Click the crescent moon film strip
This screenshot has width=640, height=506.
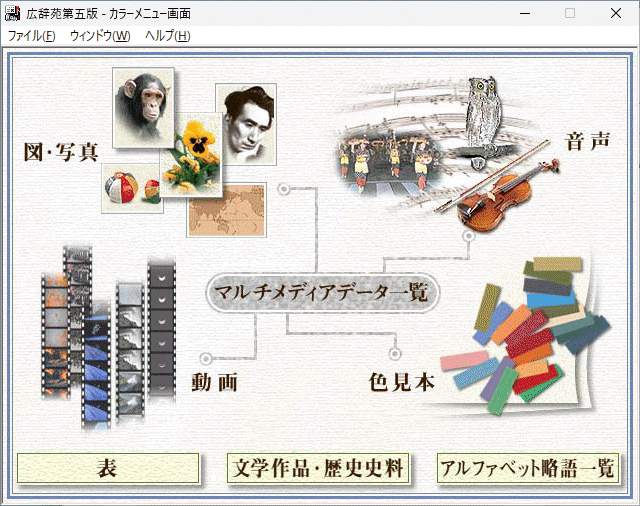click(x=162, y=331)
